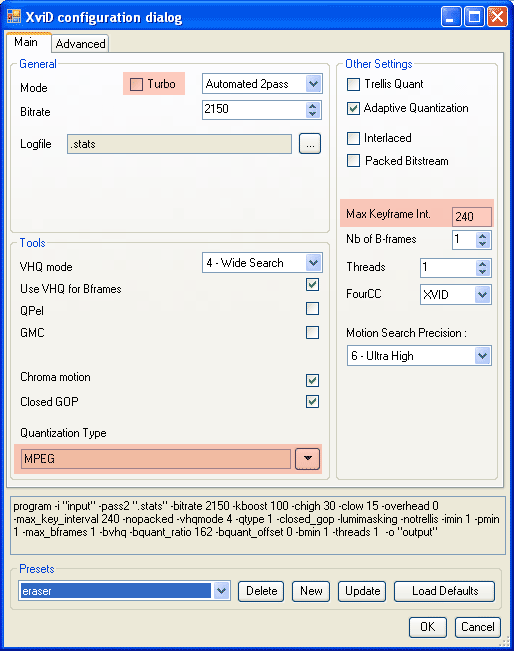Switch to the Advanced tab

pyautogui.click(x=81, y=44)
